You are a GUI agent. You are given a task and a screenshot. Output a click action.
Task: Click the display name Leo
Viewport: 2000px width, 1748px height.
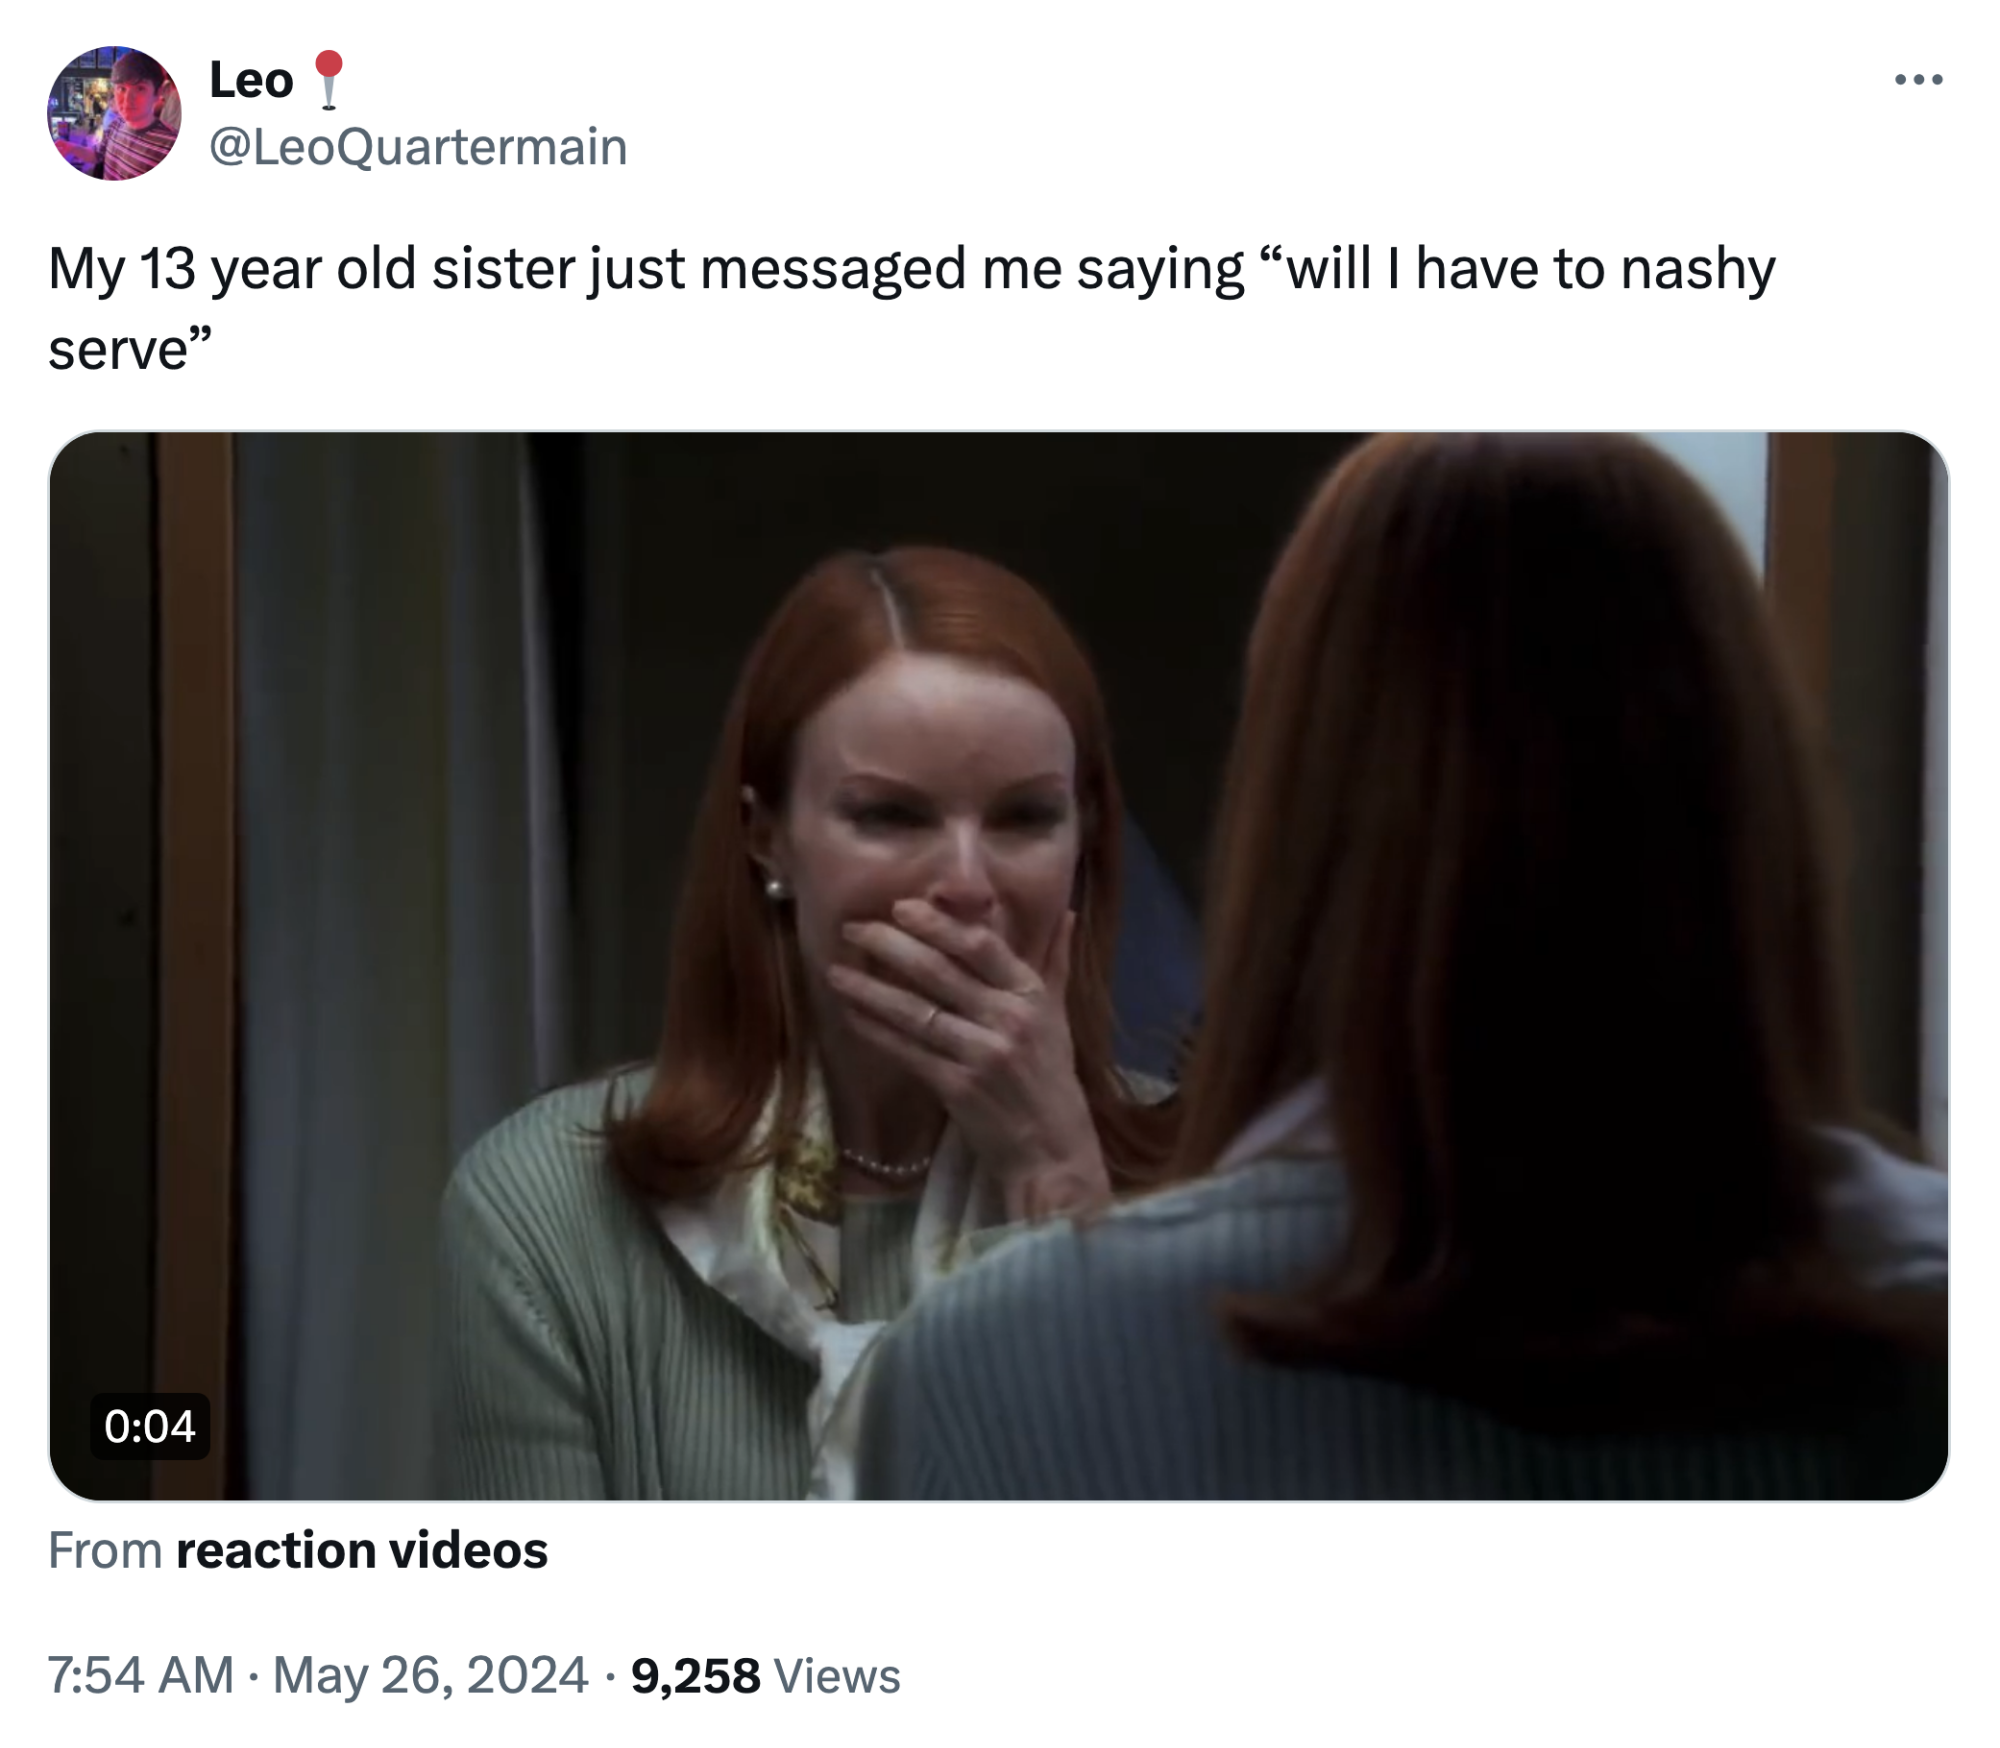coord(251,80)
